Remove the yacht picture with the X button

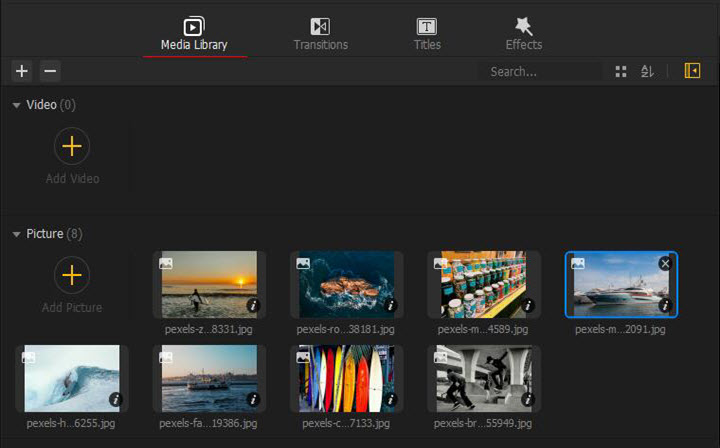pos(665,263)
